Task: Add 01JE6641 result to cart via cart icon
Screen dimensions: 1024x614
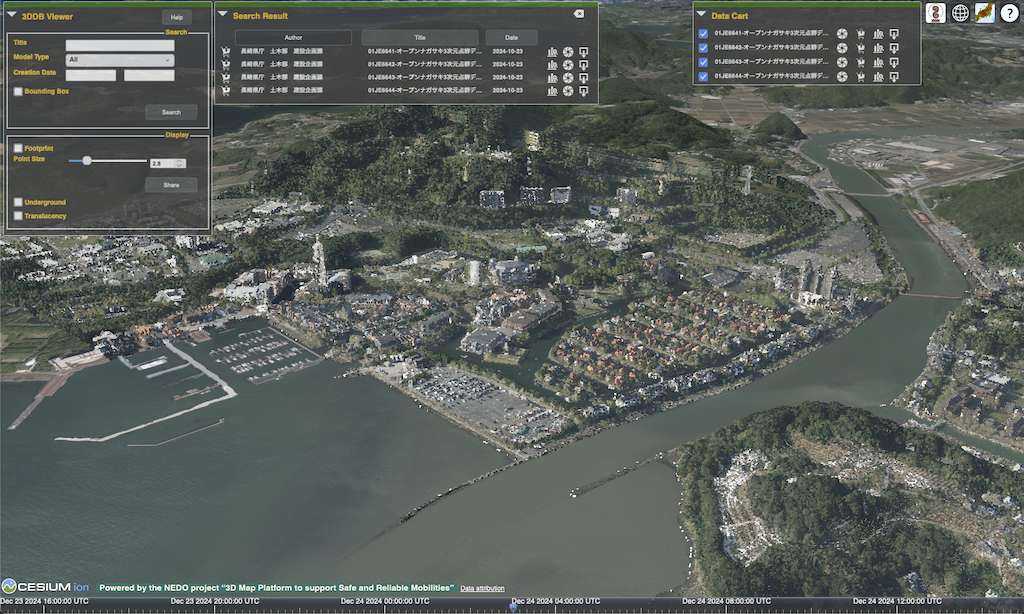Action: tap(225, 52)
